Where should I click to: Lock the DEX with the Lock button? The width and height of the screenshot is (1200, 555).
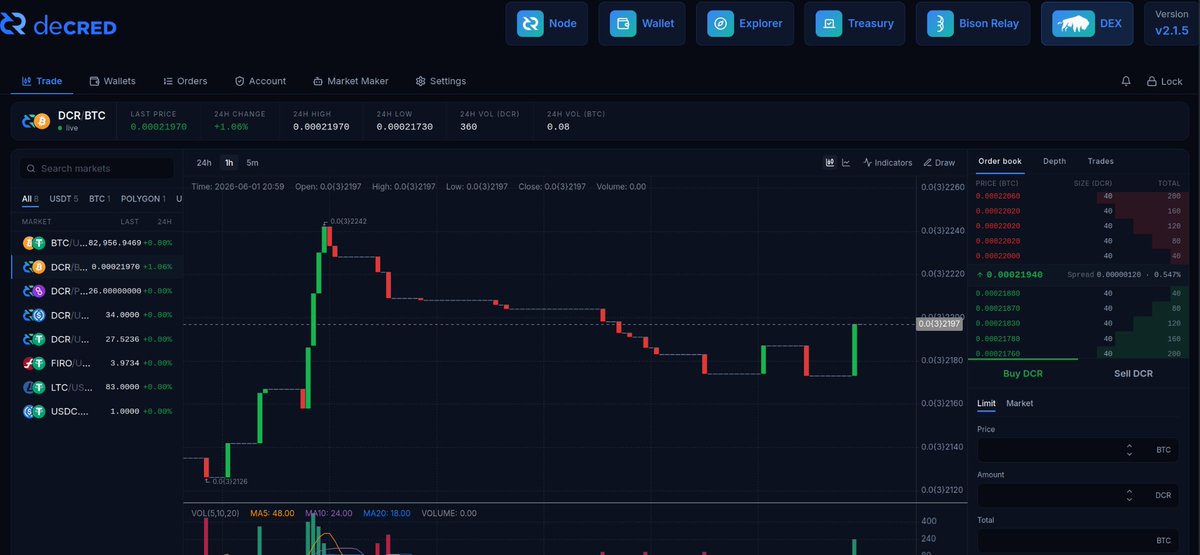point(1164,81)
